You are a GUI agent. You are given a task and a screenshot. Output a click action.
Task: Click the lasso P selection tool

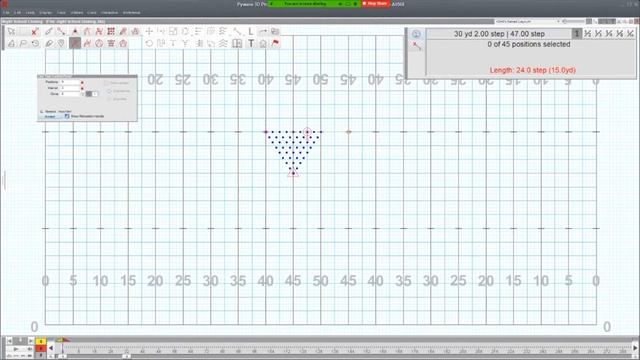[23, 43]
